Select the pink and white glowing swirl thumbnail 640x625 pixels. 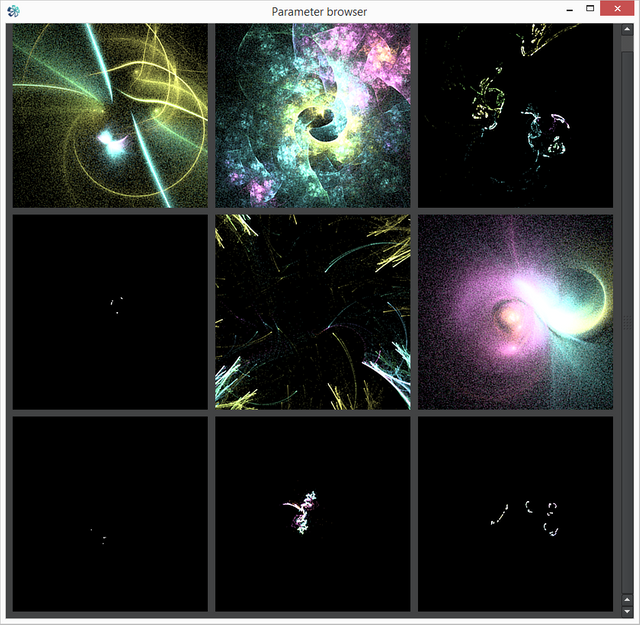(515, 312)
